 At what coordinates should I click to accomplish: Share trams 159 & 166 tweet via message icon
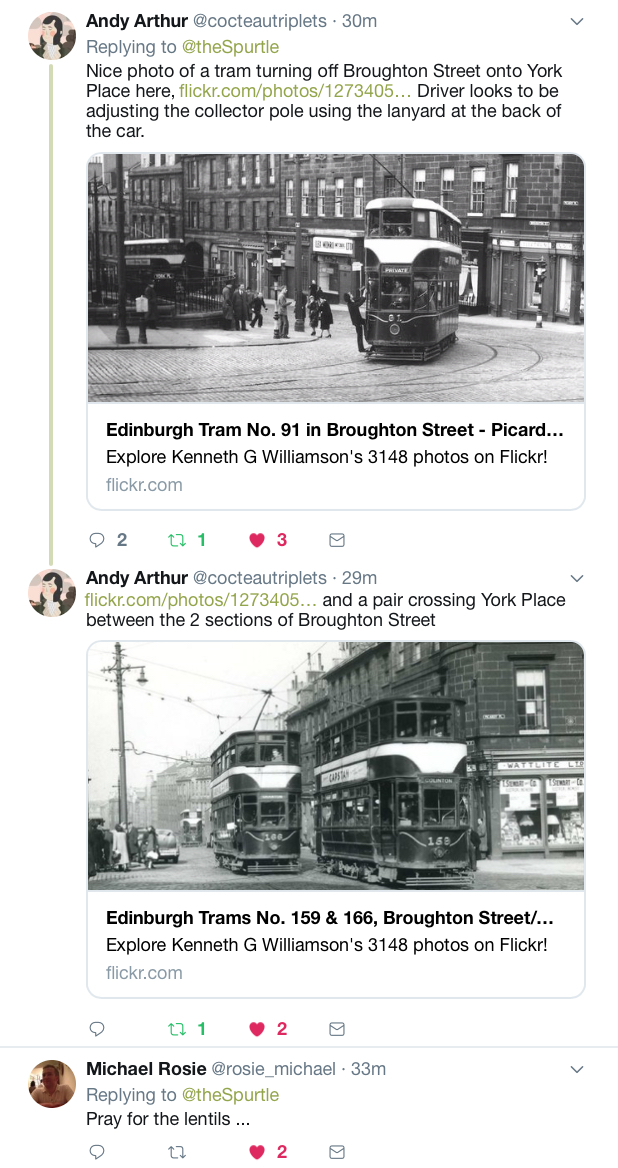pos(337,1029)
